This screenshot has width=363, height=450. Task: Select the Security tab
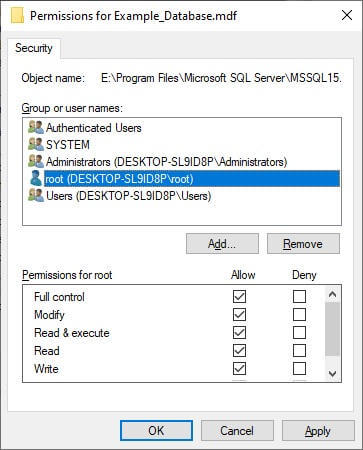click(x=34, y=48)
